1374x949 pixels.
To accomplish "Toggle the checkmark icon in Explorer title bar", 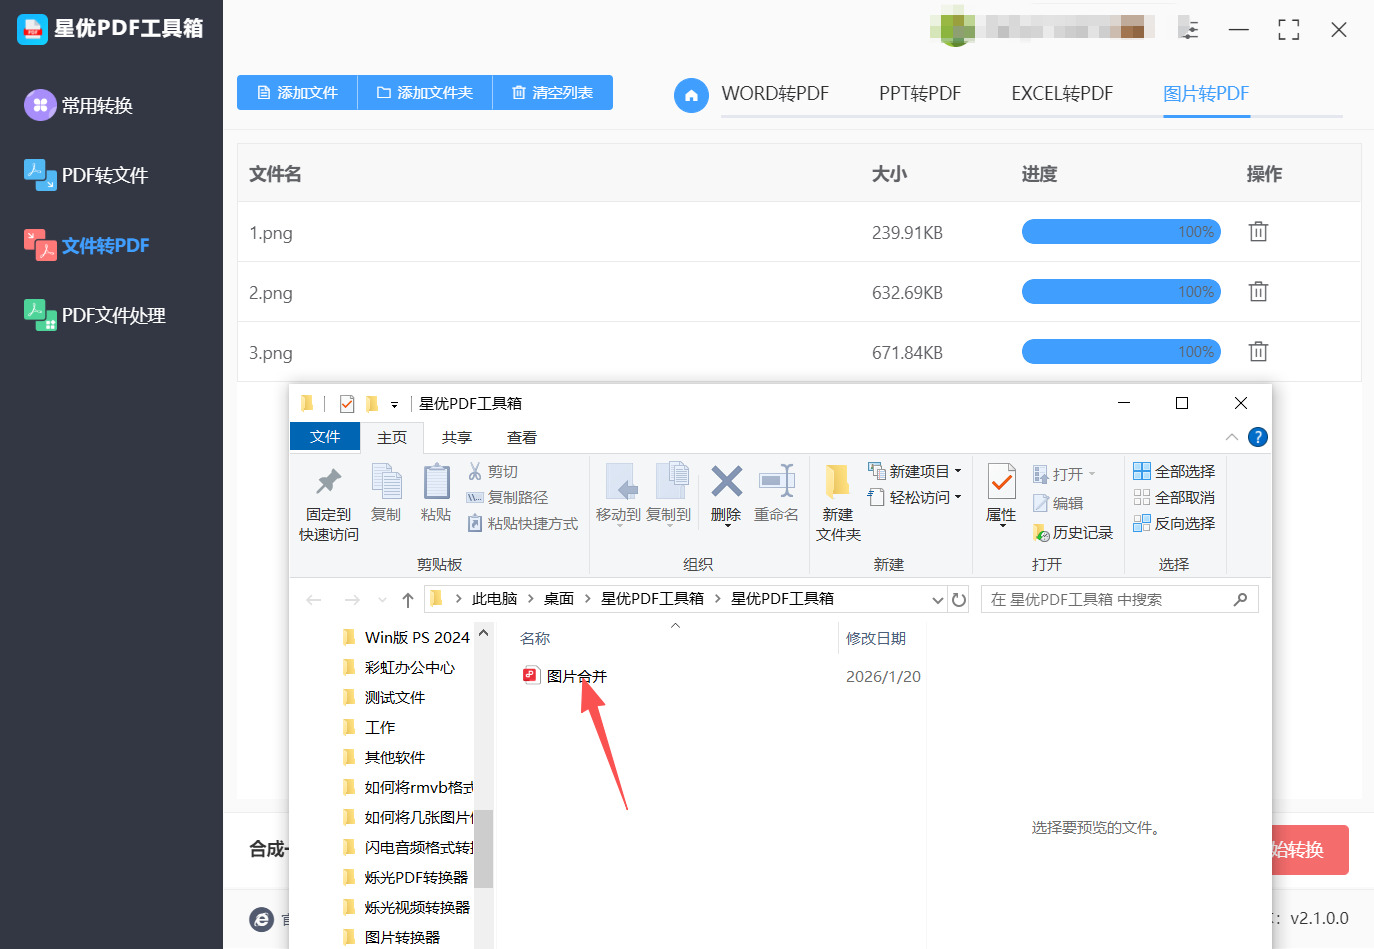I will tap(347, 404).
